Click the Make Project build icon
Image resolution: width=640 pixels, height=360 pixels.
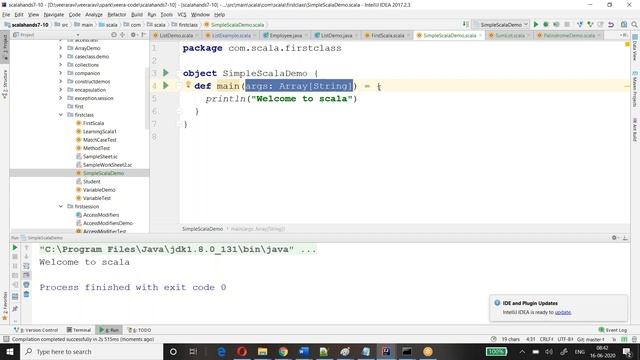click(466, 24)
